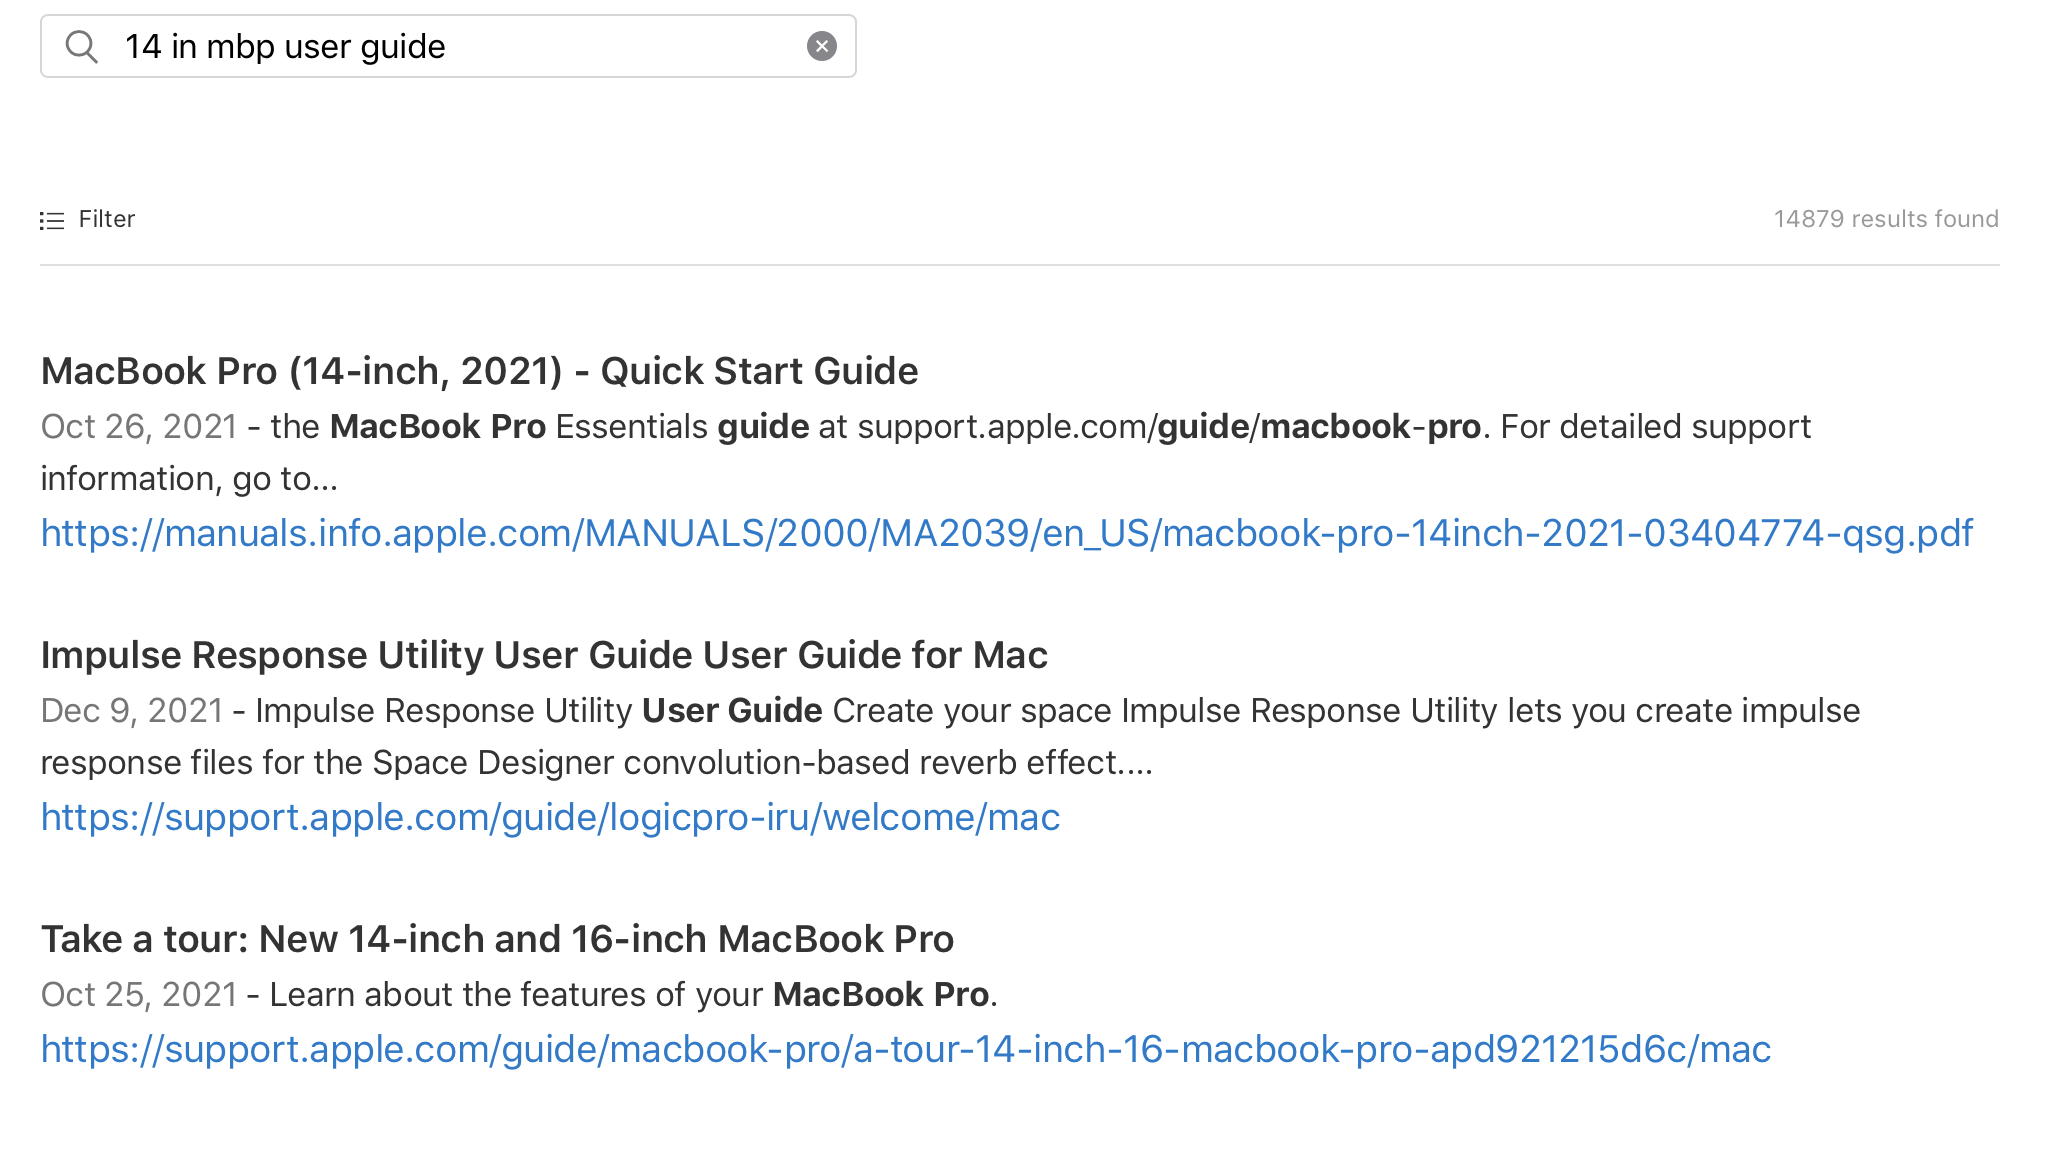Click the 'information, go to...' snippet line
The width and height of the screenshot is (2054, 1154).
(x=189, y=479)
